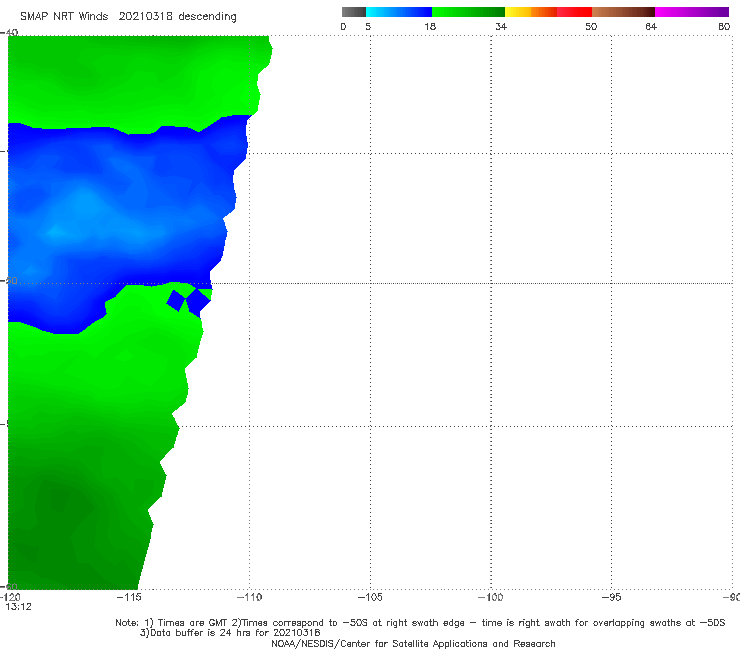
Task: Click the latitude label '-40' at top left
Action: click(x=9, y=33)
